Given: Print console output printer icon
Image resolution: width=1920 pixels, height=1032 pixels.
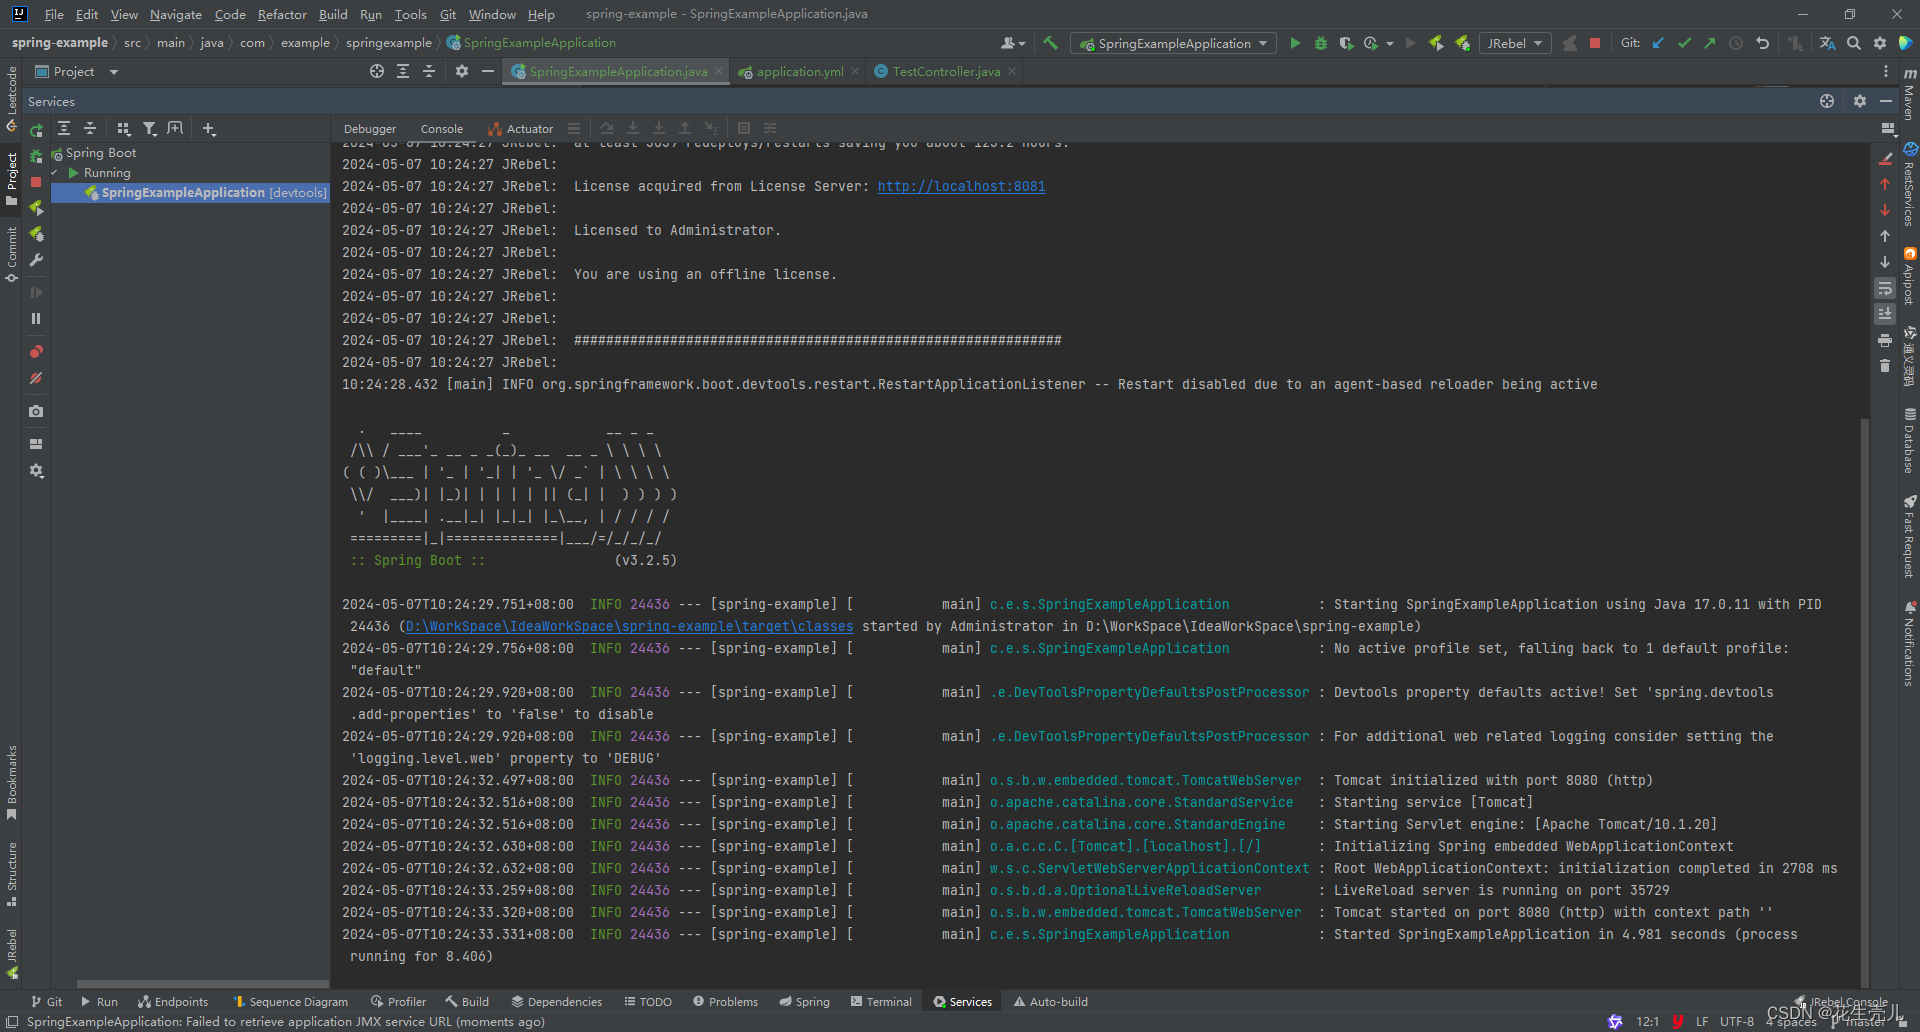Looking at the screenshot, I should 1885,340.
